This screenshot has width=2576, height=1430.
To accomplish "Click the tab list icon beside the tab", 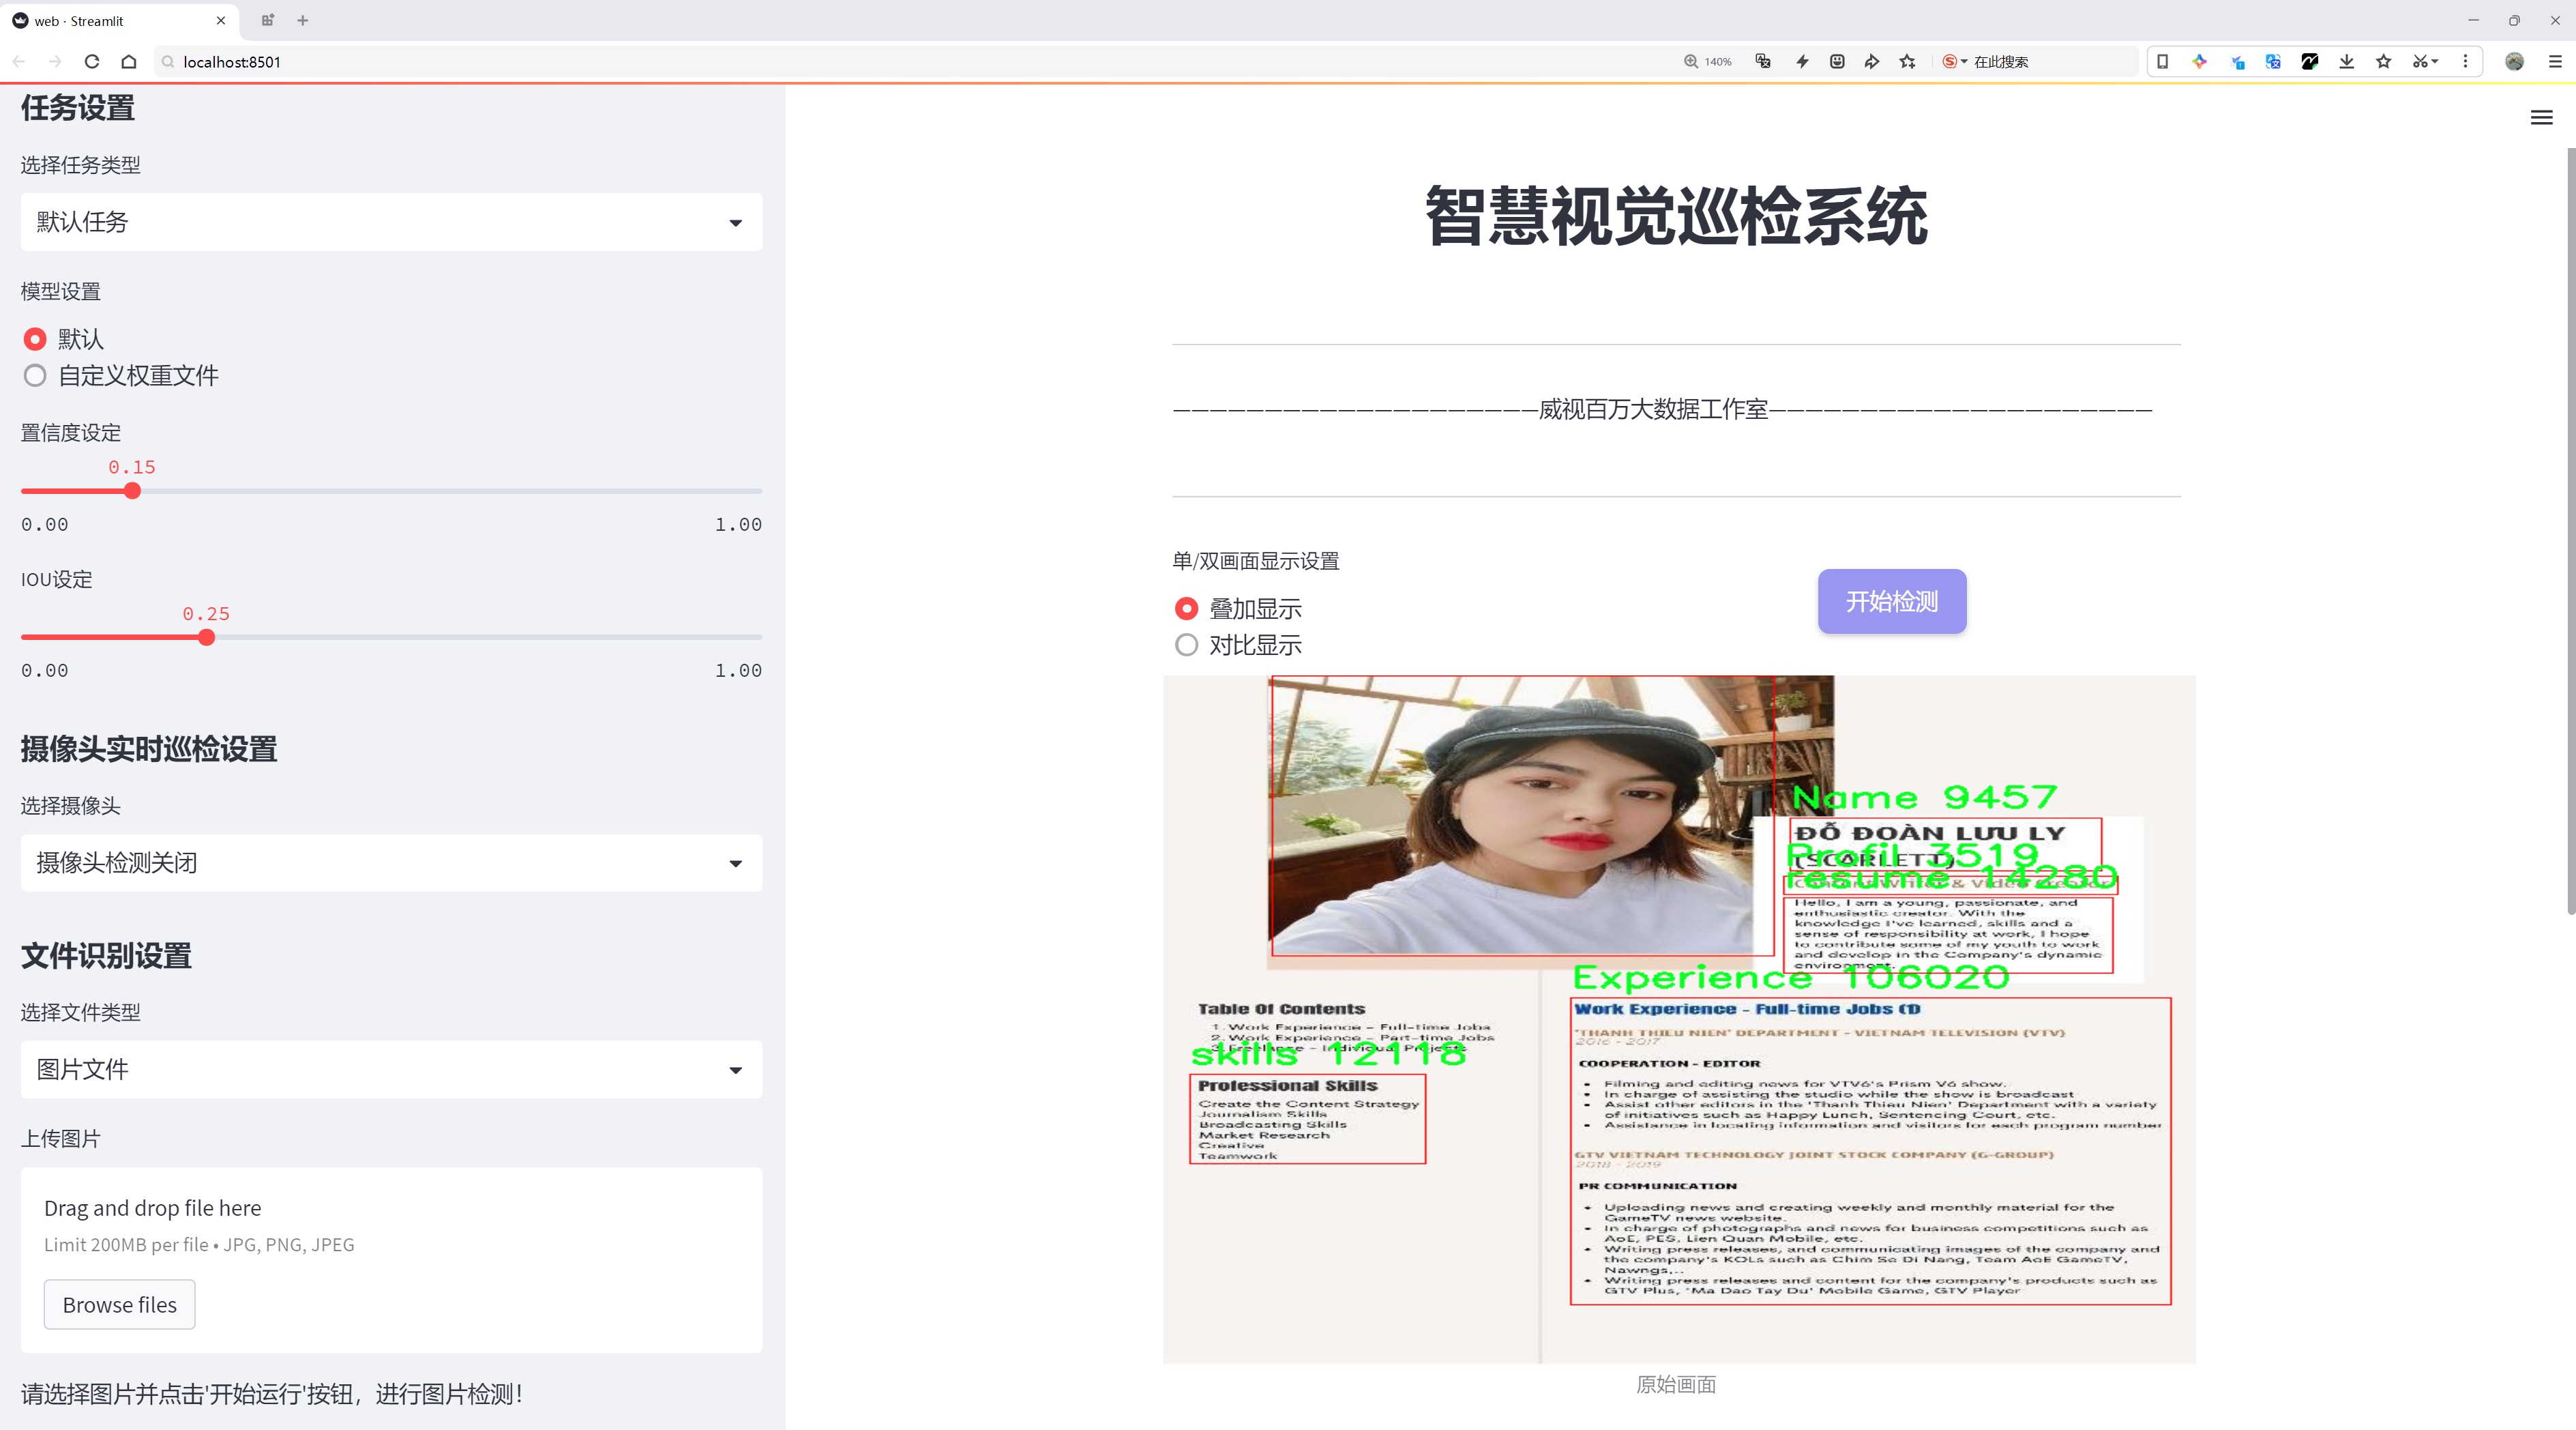I will (268, 20).
